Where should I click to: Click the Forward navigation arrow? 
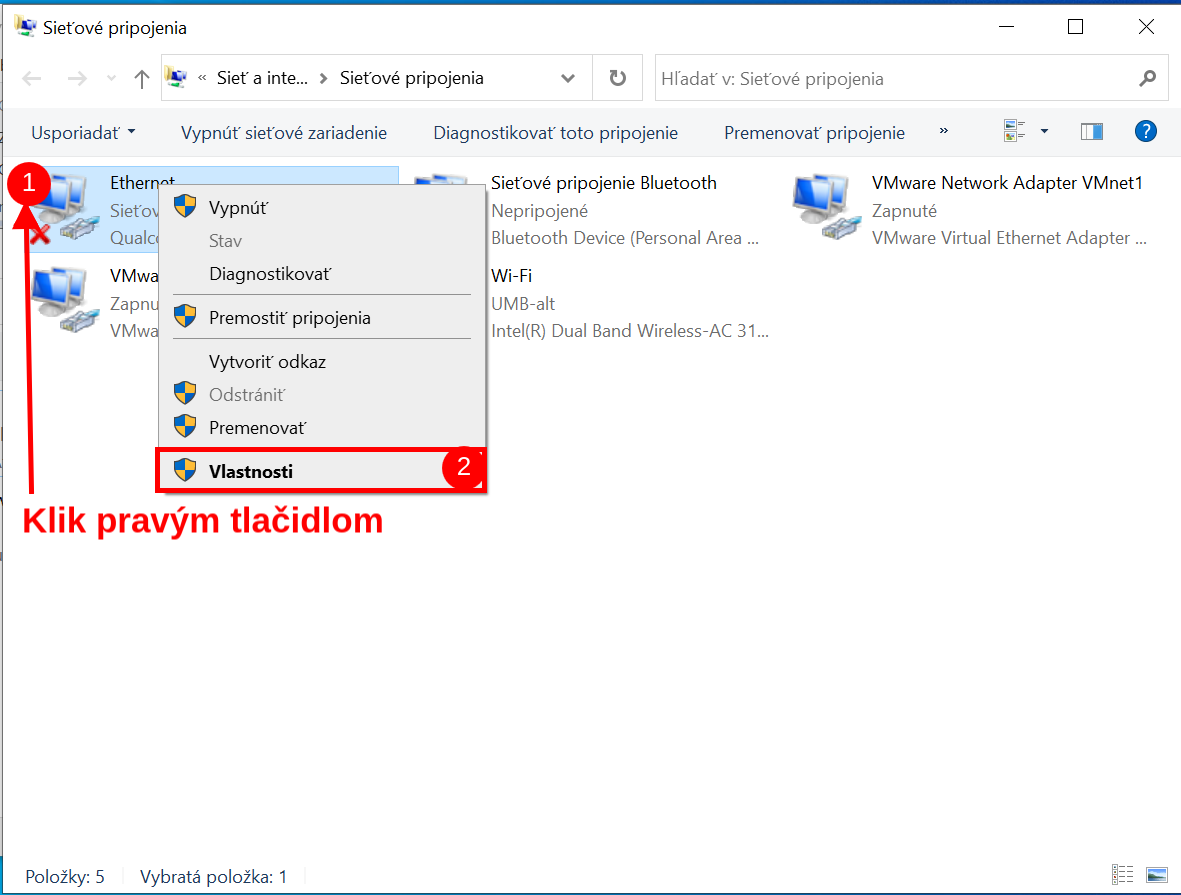[77, 78]
